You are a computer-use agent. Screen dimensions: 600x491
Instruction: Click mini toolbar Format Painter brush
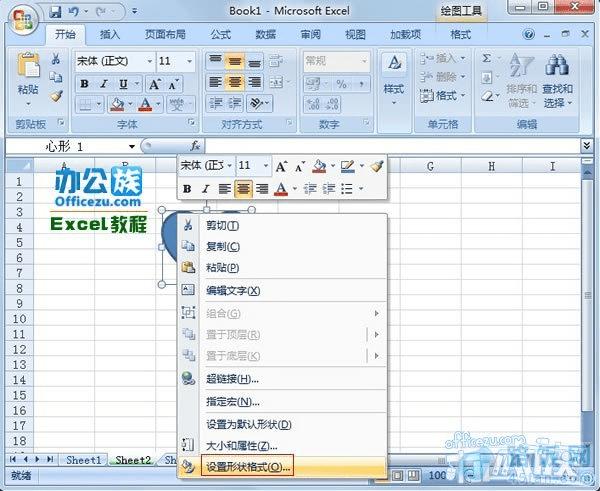pyautogui.click(x=377, y=166)
